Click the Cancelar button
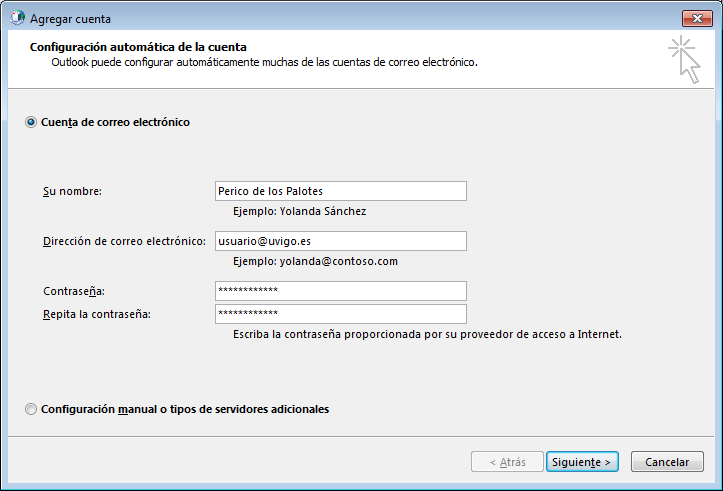Screen dimensions: 723x491 tap(667, 462)
